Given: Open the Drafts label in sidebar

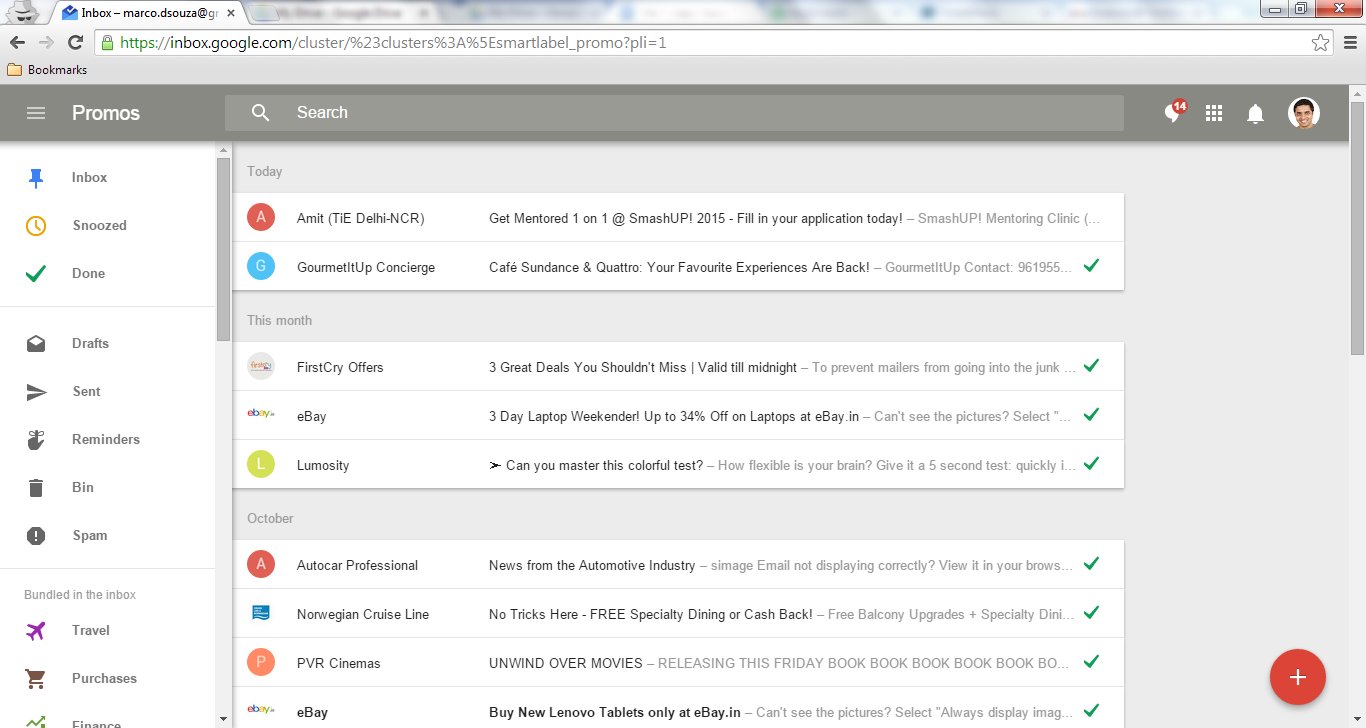Looking at the screenshot, I should [x=90, y=343].
